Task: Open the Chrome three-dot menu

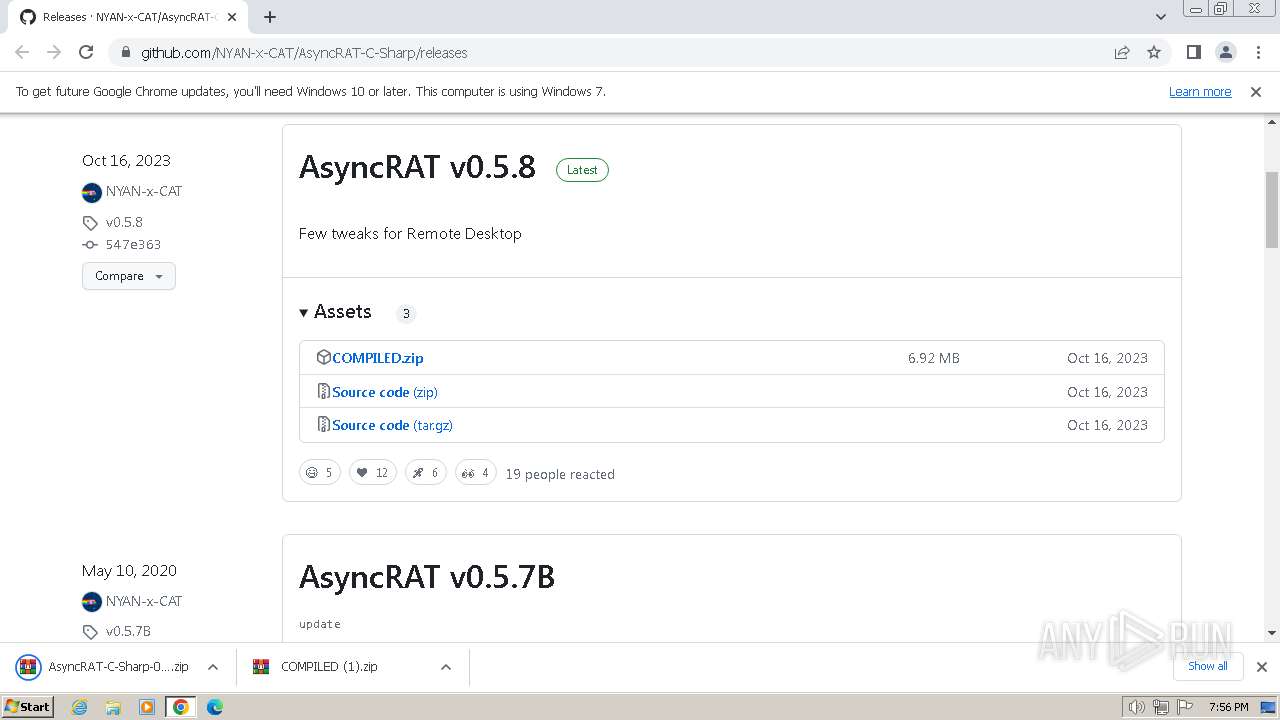Action: [1257, 52]
